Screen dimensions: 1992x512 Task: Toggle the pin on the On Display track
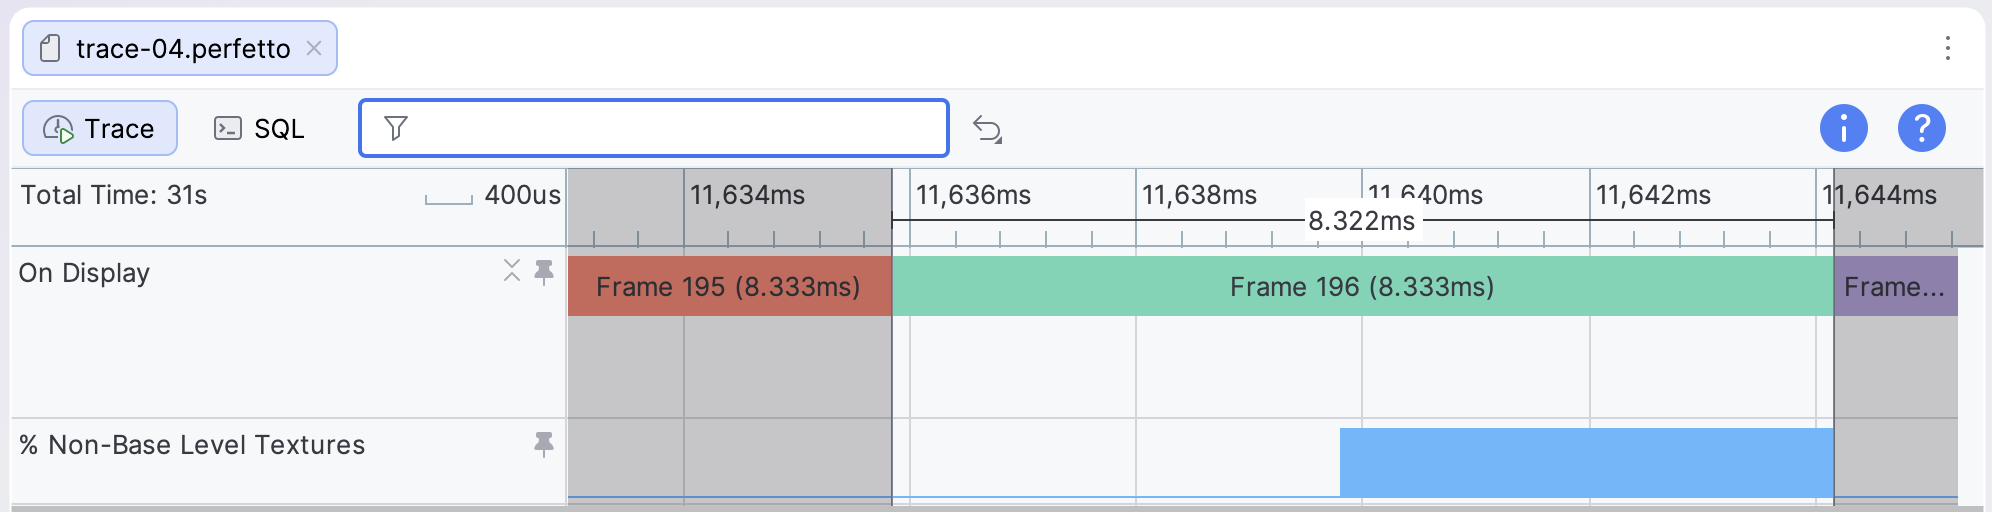pos(544,272)
